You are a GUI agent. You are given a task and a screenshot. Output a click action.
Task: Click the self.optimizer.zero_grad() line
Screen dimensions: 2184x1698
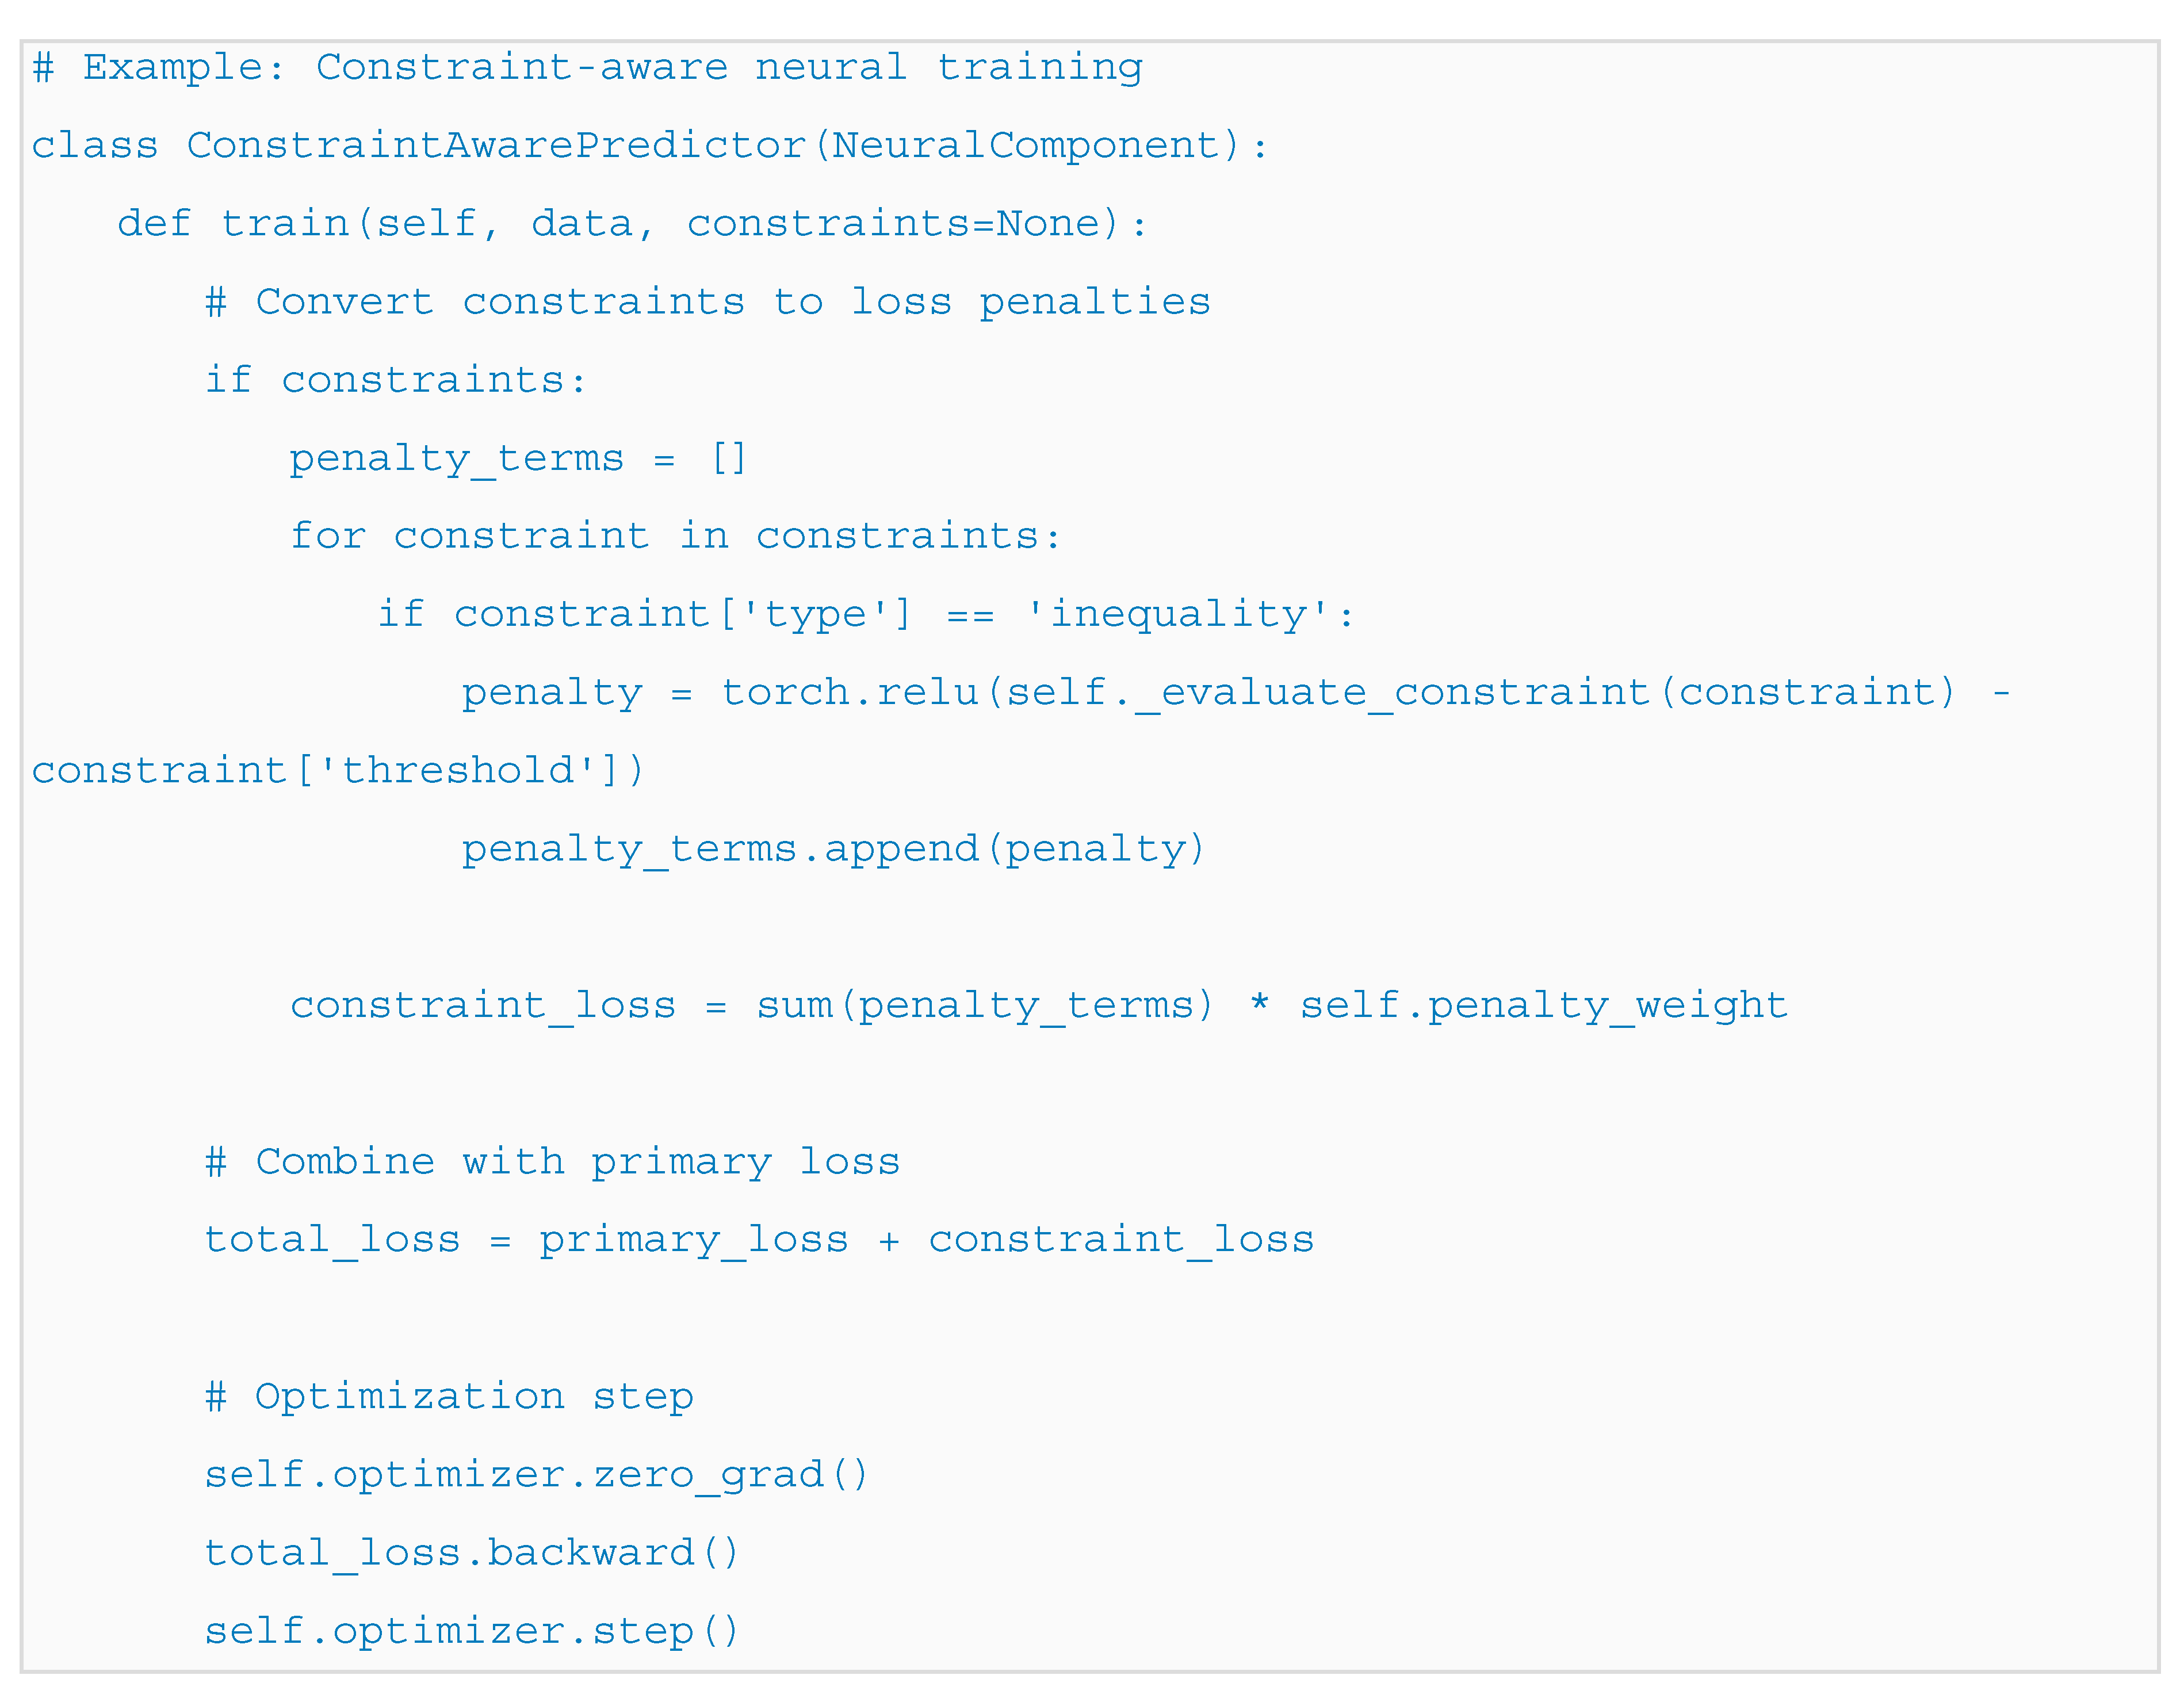(537, 1475)
